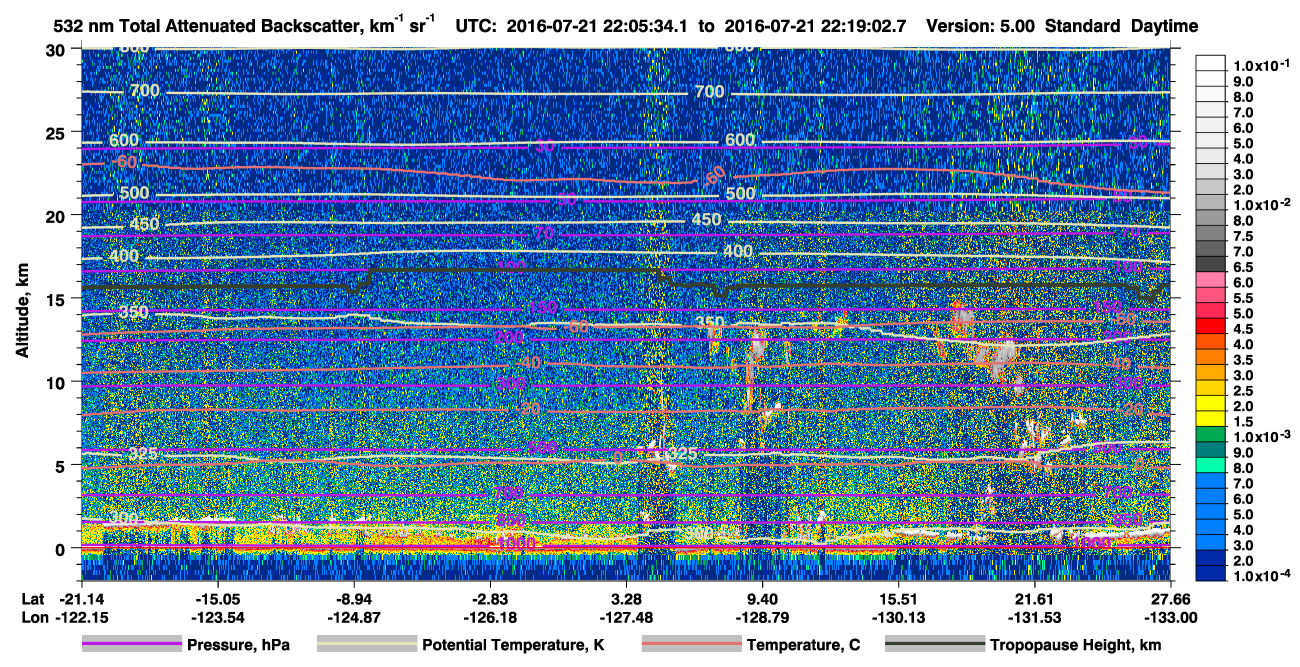Click the latitude value 9.40
Viewport: 1300px width, 667px height.
pos(763,598)
